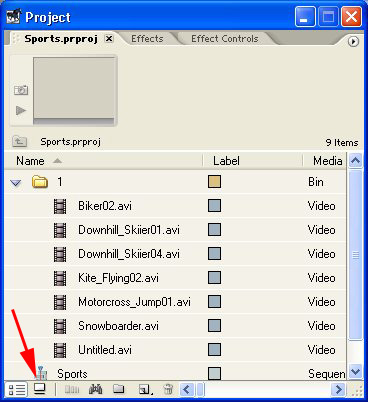Click the Automate to Sequence icon
Viewport: 368px width, 402px height.
[72, 389]
